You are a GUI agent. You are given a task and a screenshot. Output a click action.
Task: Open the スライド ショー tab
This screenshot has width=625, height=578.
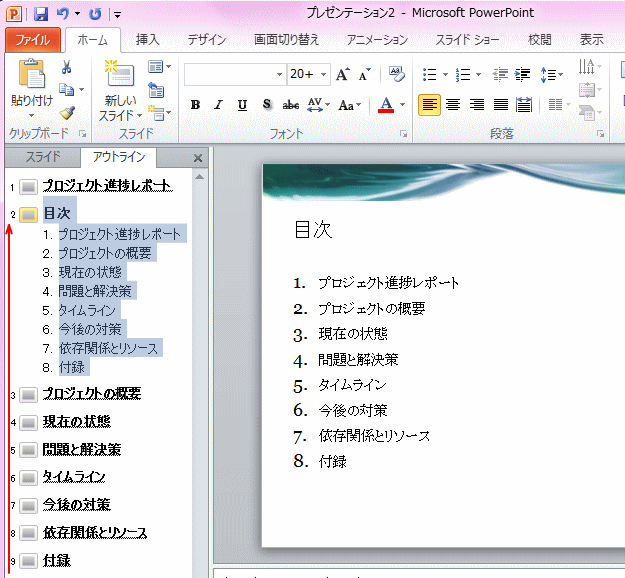pyautogui.click(x=467, y=40)
